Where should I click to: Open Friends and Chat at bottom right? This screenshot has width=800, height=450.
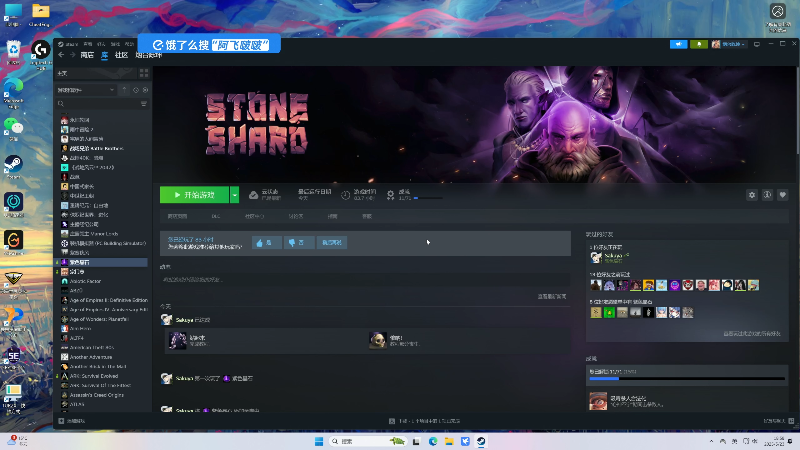(779, 421)
